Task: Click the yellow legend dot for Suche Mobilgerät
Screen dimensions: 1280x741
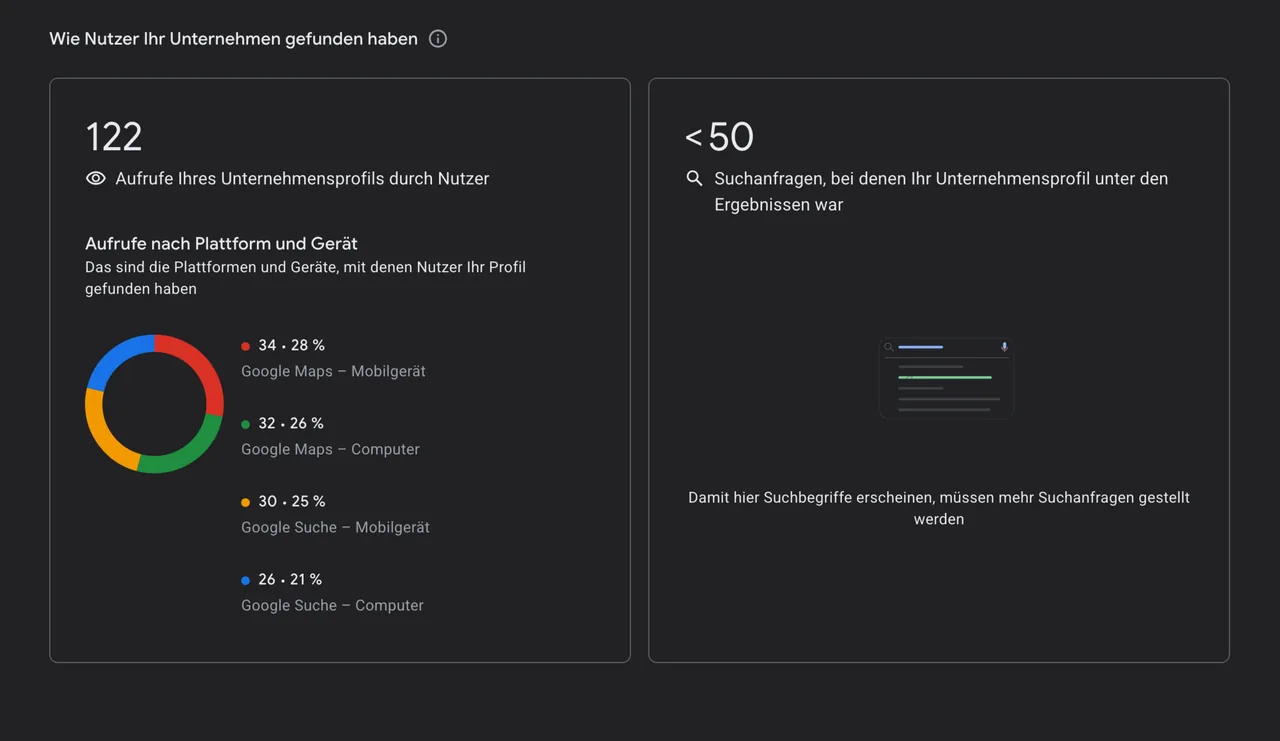Action: click(246, 502)
